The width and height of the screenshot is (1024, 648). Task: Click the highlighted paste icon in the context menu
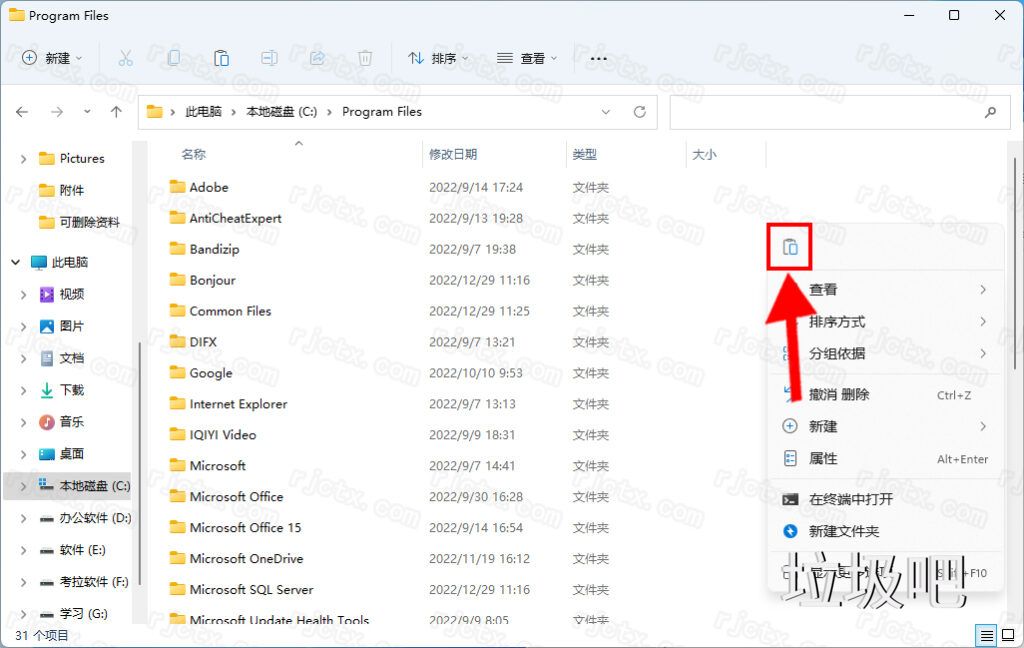coord(788,246)
